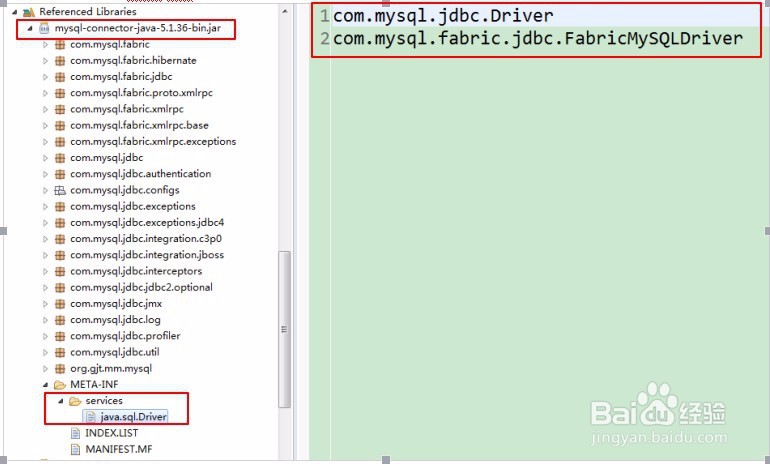Select the com.mysql.jdbc.jmx package name
Image resolution: width=770 pixels, height=464 pixels.
pyautogui.click(x=116, y=304)
